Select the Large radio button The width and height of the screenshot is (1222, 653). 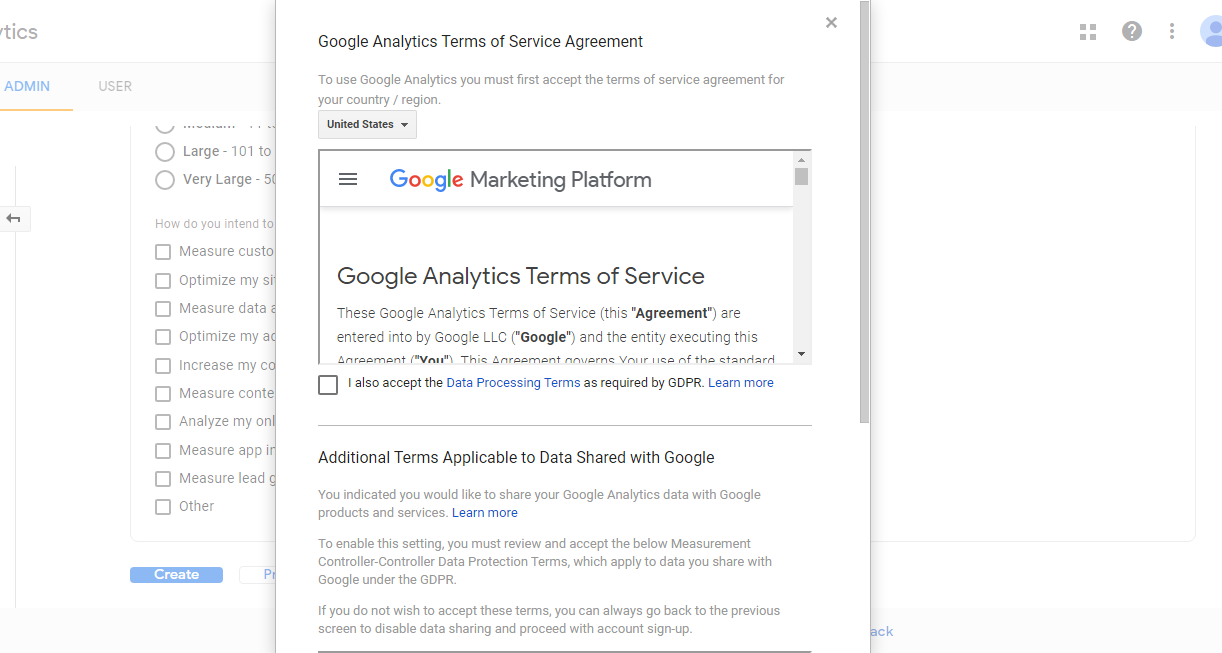165,151
